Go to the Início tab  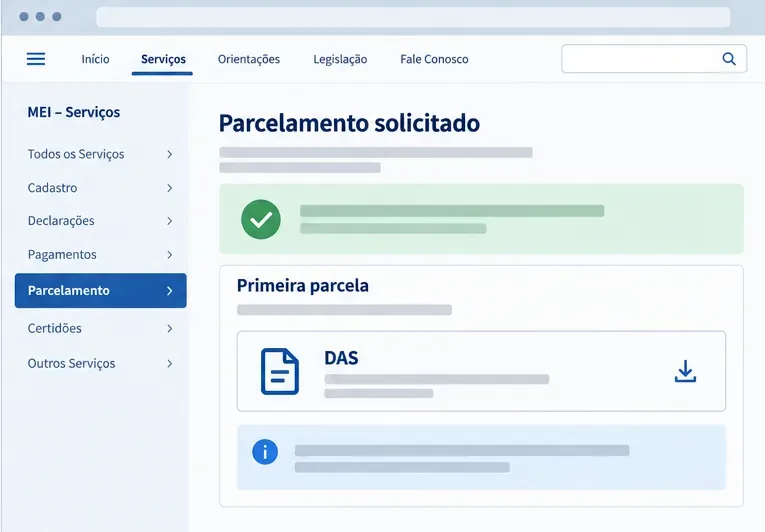point(95,59)
